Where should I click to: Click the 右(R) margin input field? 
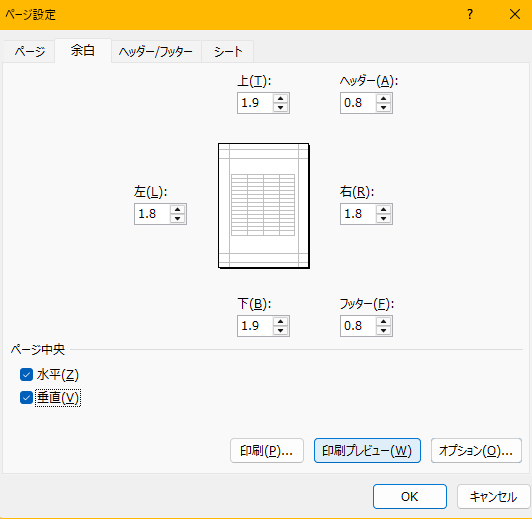click(x=359, y=214)
